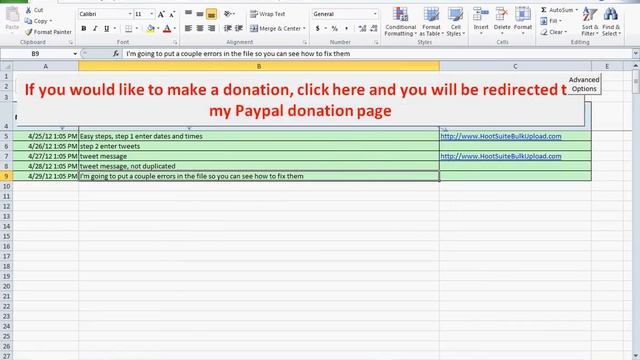Click the Advanced Options button
This screenshot has height=360, width=640.
[584, 84]
